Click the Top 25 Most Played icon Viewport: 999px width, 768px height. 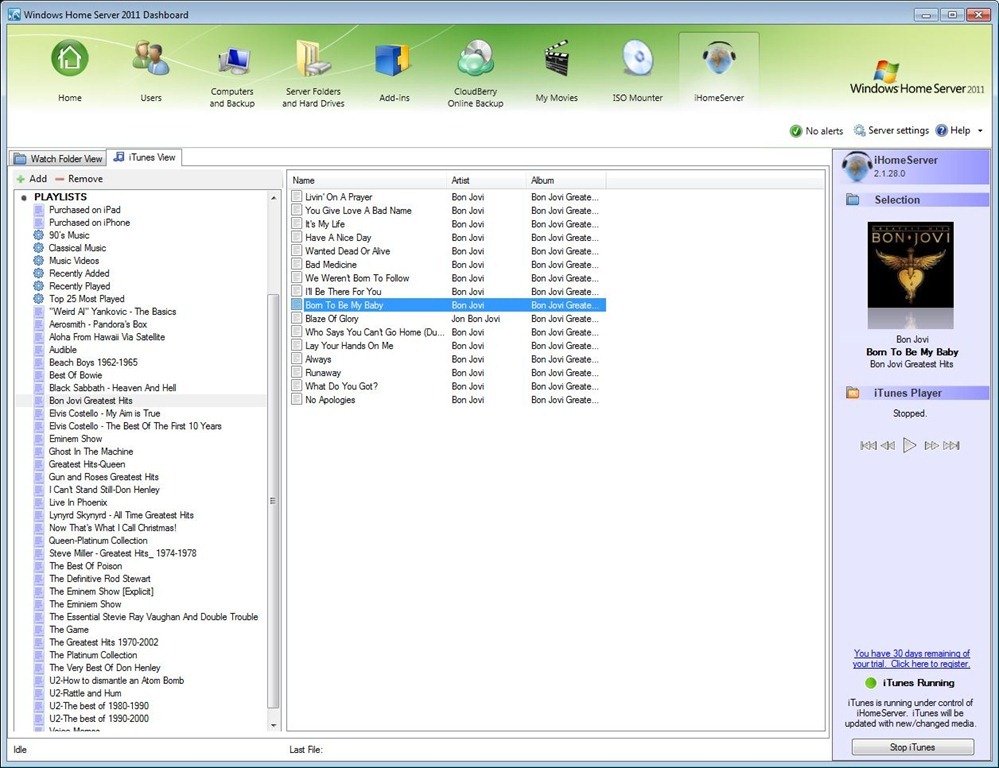[39, 299]
